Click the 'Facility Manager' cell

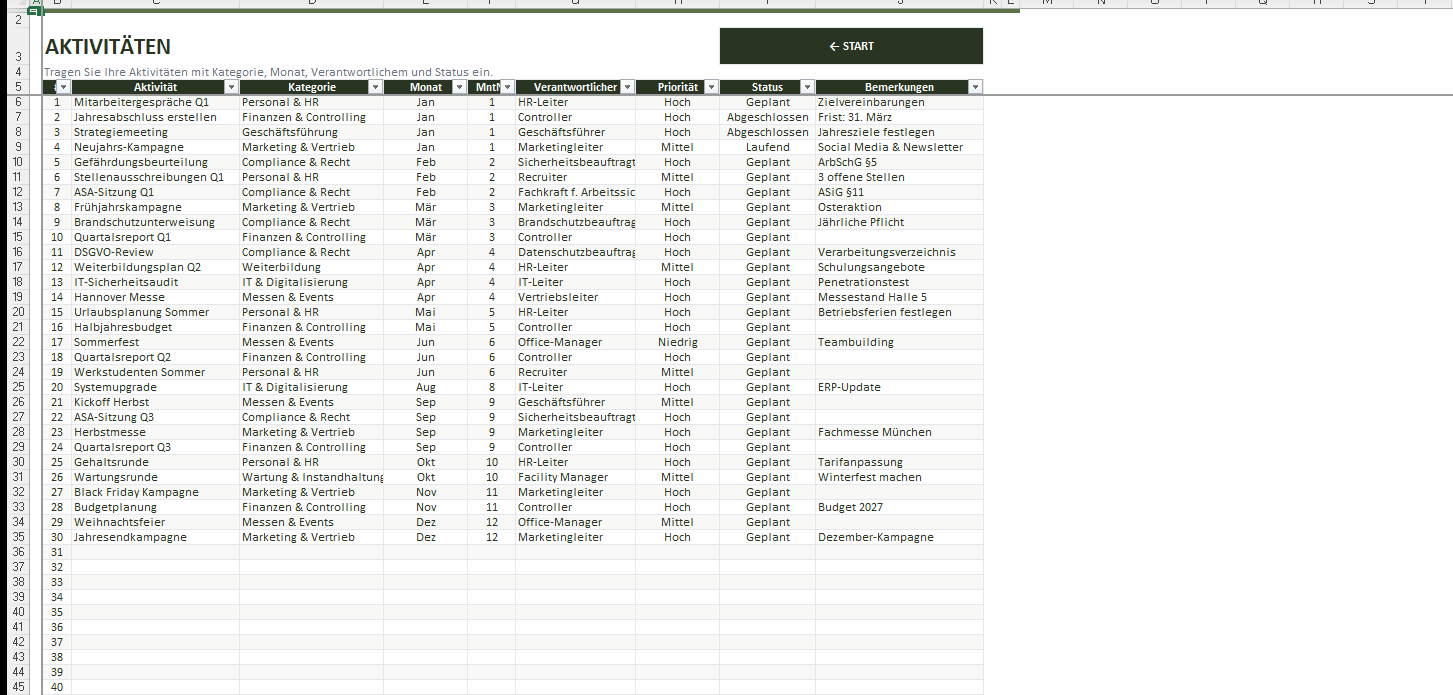point(575,477)
